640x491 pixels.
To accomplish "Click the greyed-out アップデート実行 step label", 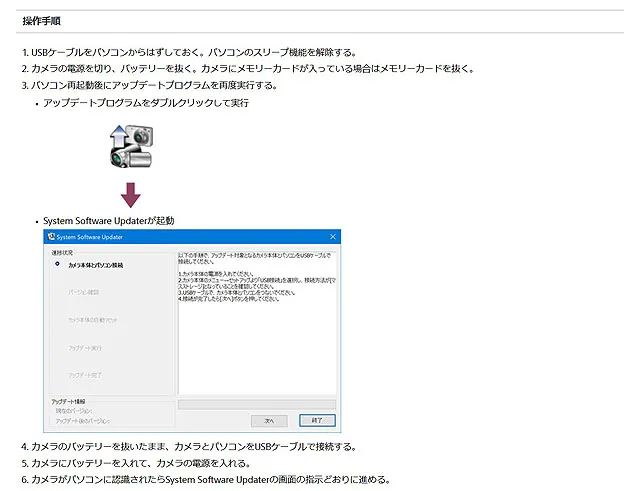I will coord(85,348).
